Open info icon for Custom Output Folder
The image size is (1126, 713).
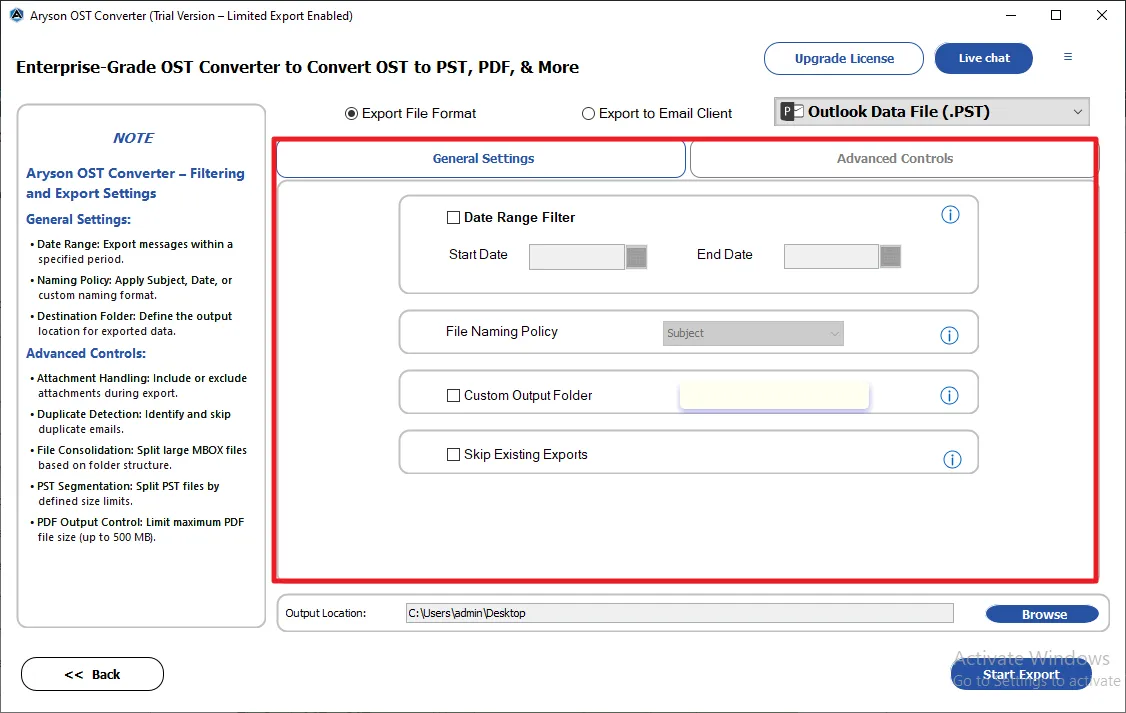coord(949,396)
